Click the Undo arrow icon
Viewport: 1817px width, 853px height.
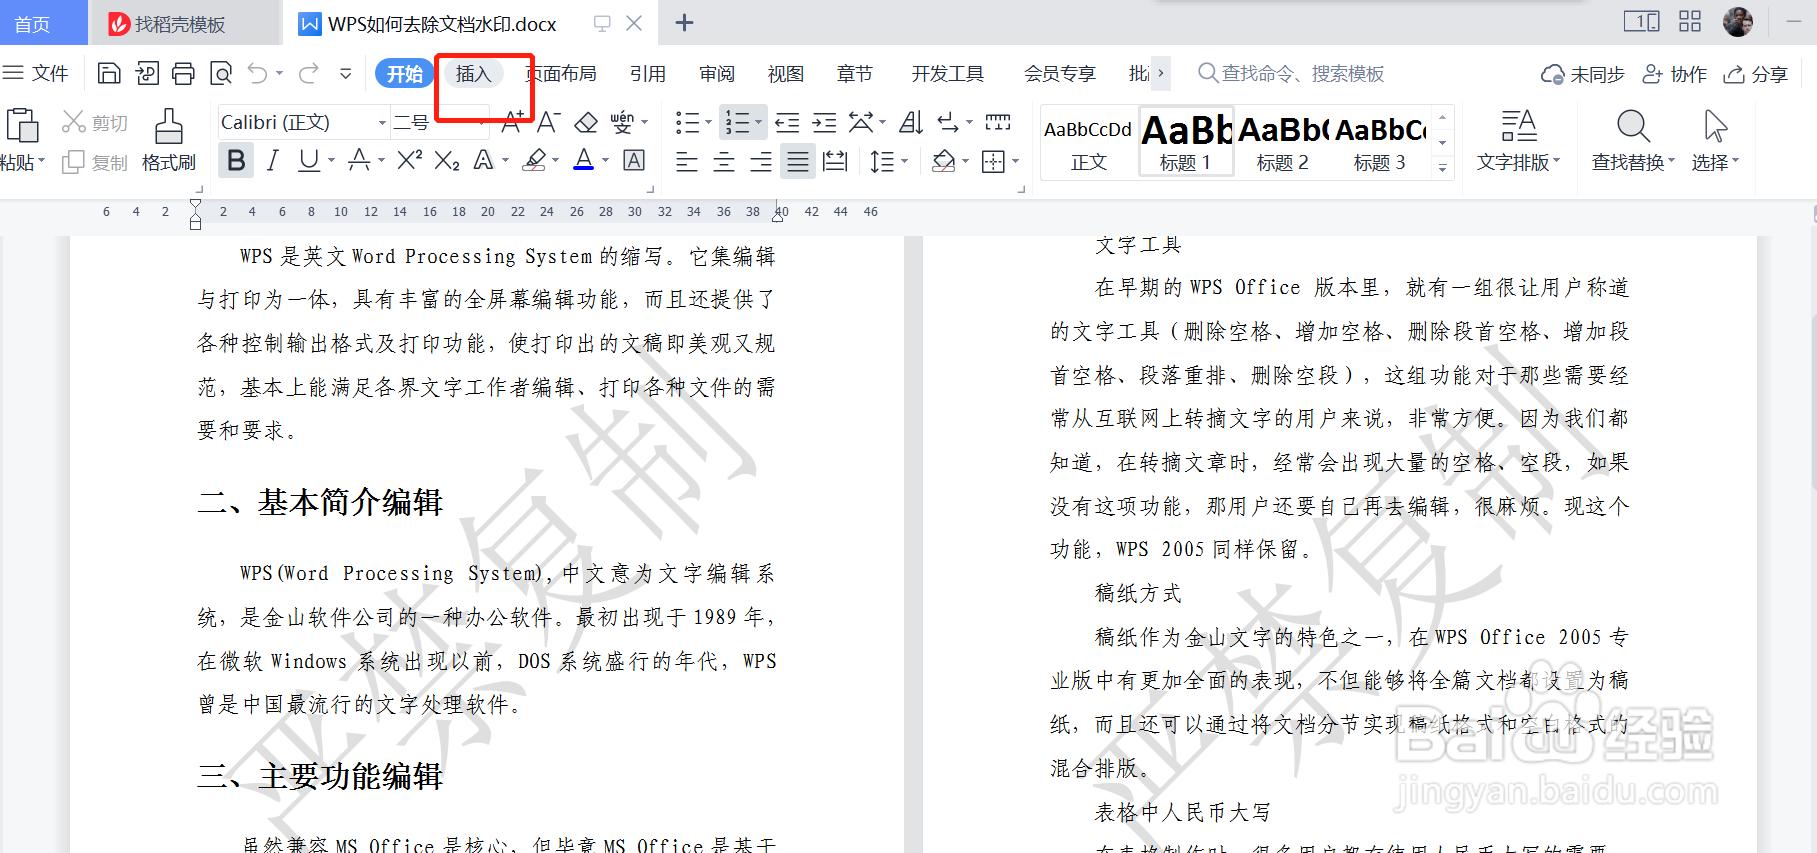[x=258, y=73]
